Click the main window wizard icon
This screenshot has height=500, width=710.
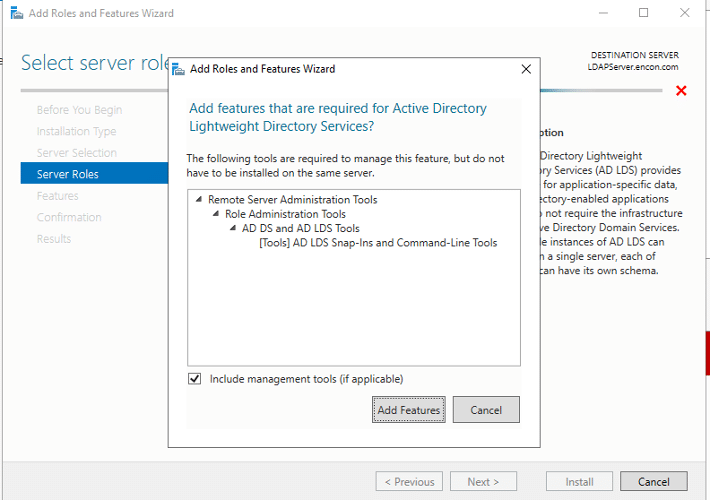(15, 13)
